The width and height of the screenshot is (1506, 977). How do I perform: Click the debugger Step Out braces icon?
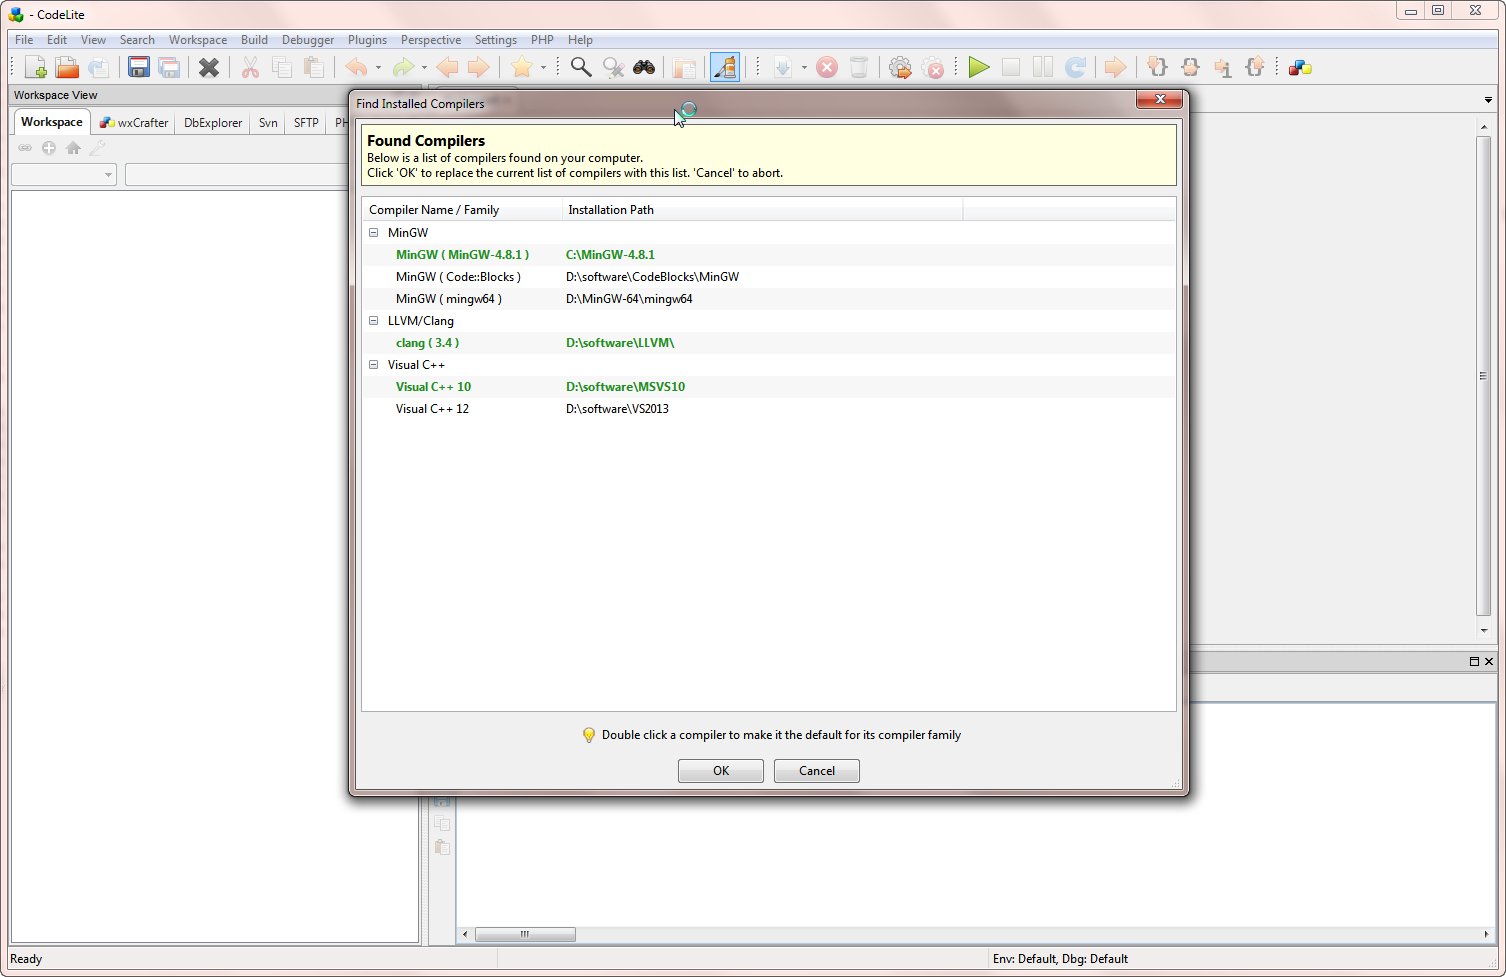pyautogui.click(x=1254, y=67)
